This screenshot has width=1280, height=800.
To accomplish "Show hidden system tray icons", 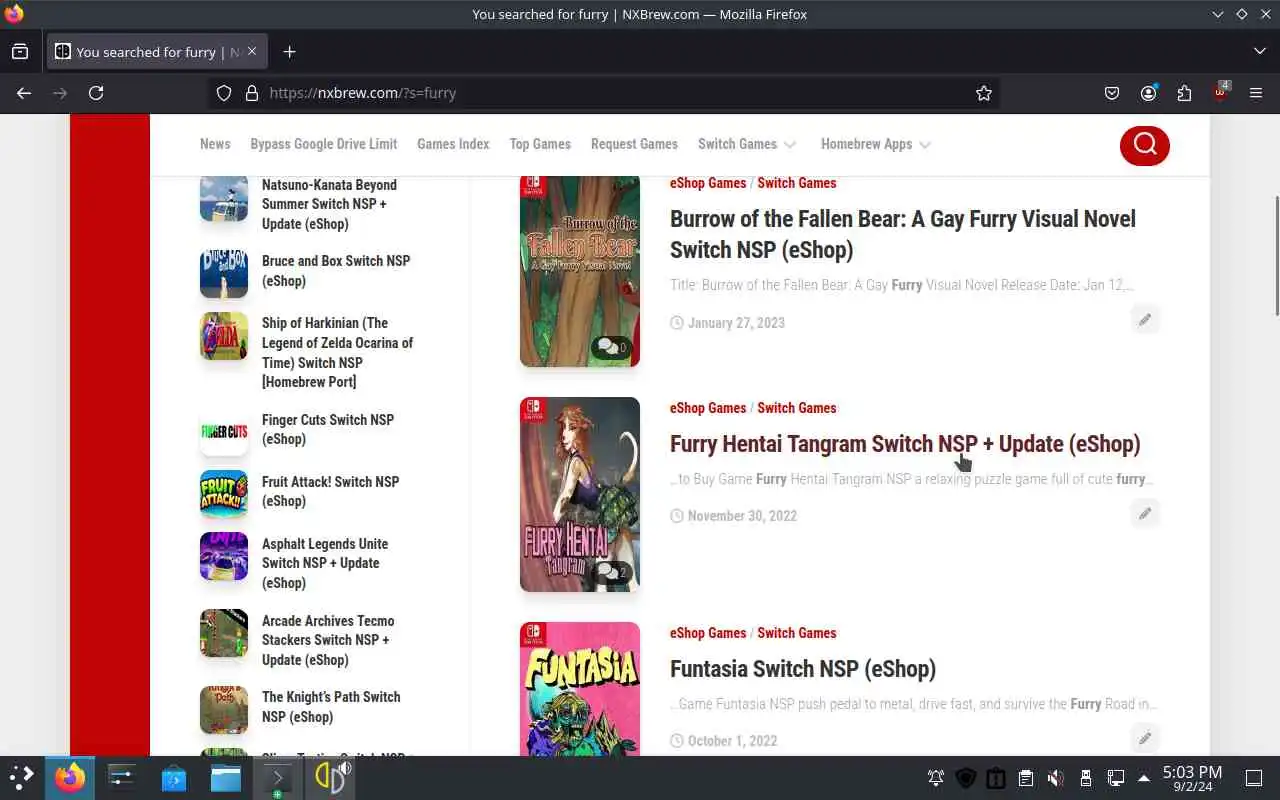I will pos(1144,778).
